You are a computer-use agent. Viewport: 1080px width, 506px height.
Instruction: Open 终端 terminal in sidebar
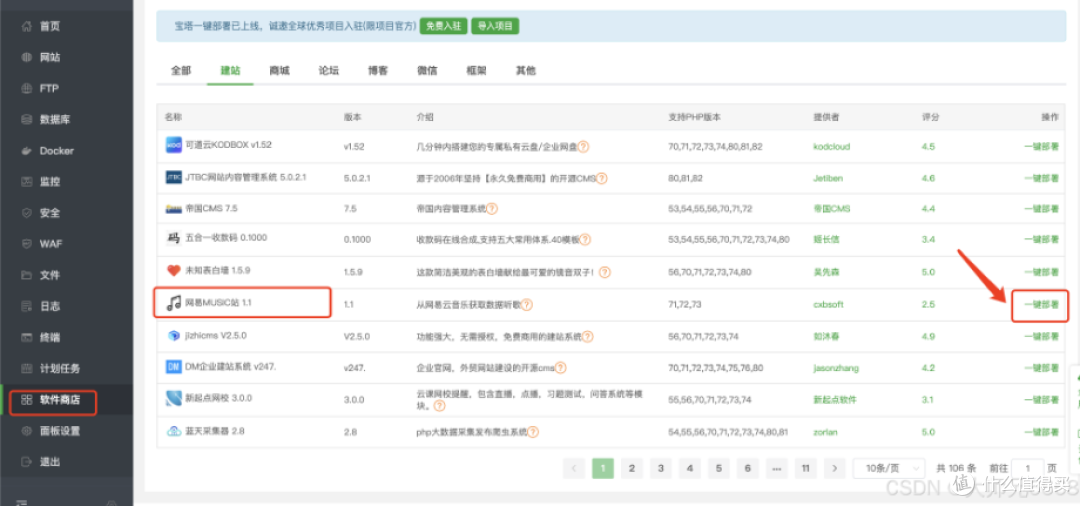(x=50, y=337)
